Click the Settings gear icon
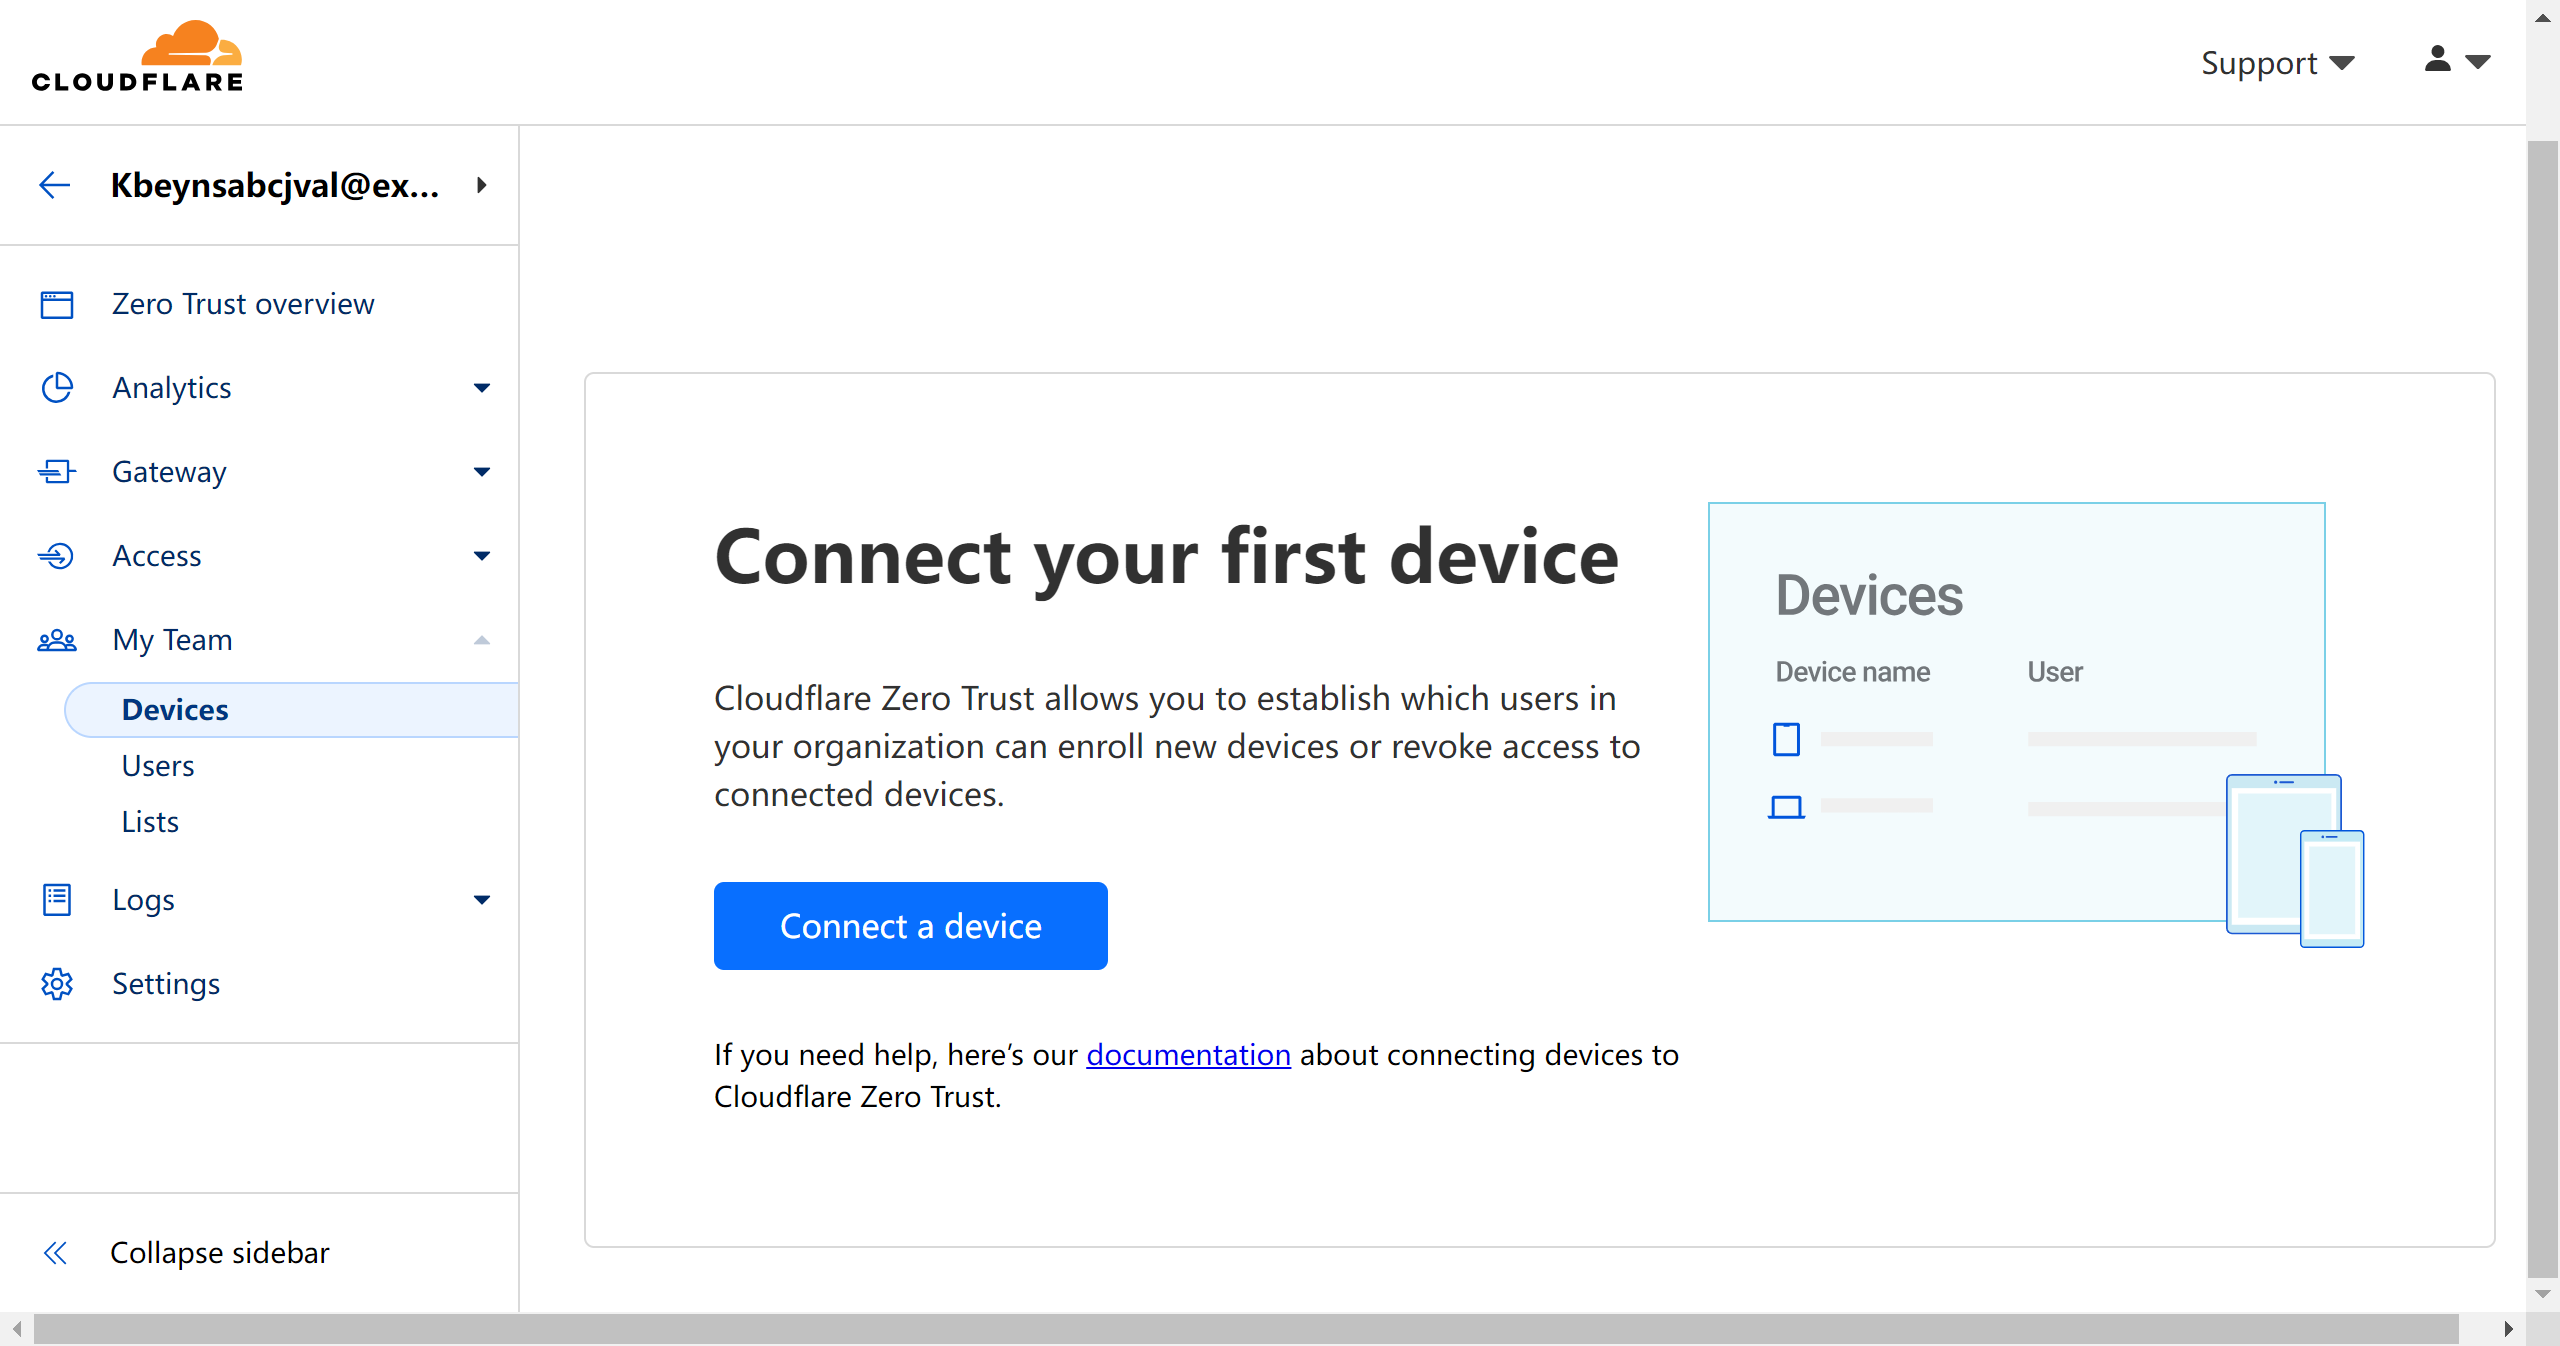 pos(57,984)
